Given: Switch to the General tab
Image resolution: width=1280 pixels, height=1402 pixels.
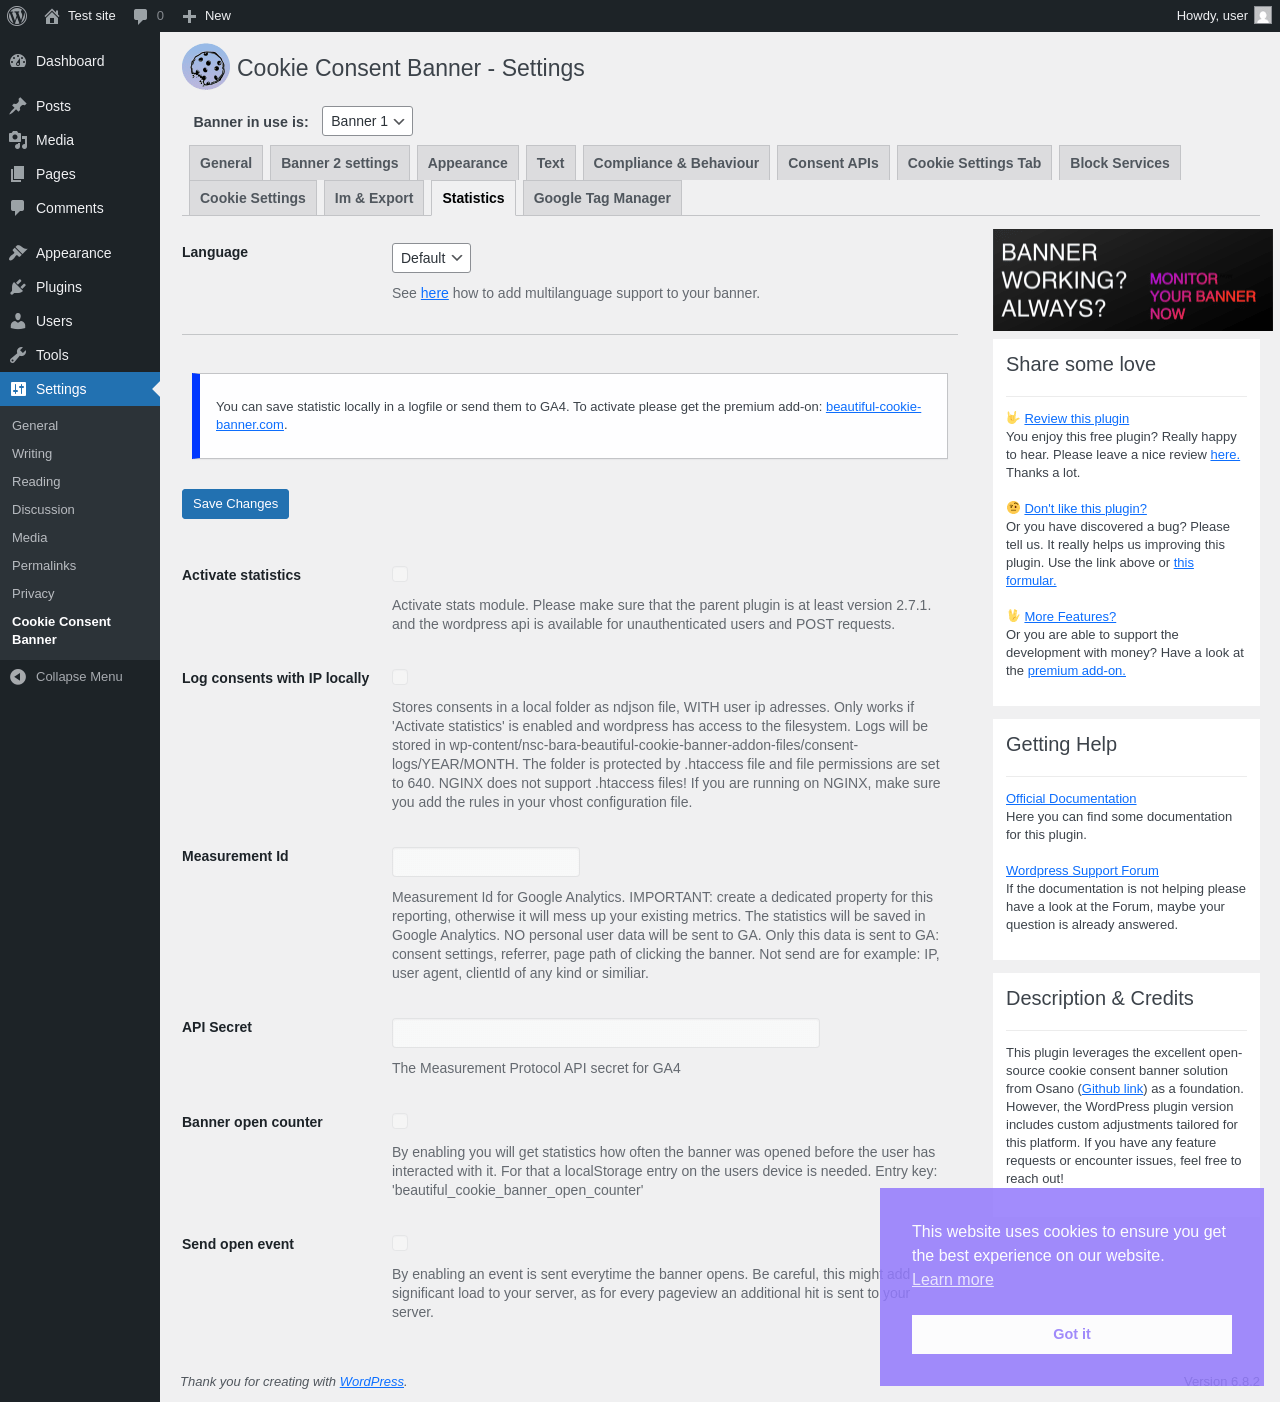Looking at the screenshot, I should 226,163.
